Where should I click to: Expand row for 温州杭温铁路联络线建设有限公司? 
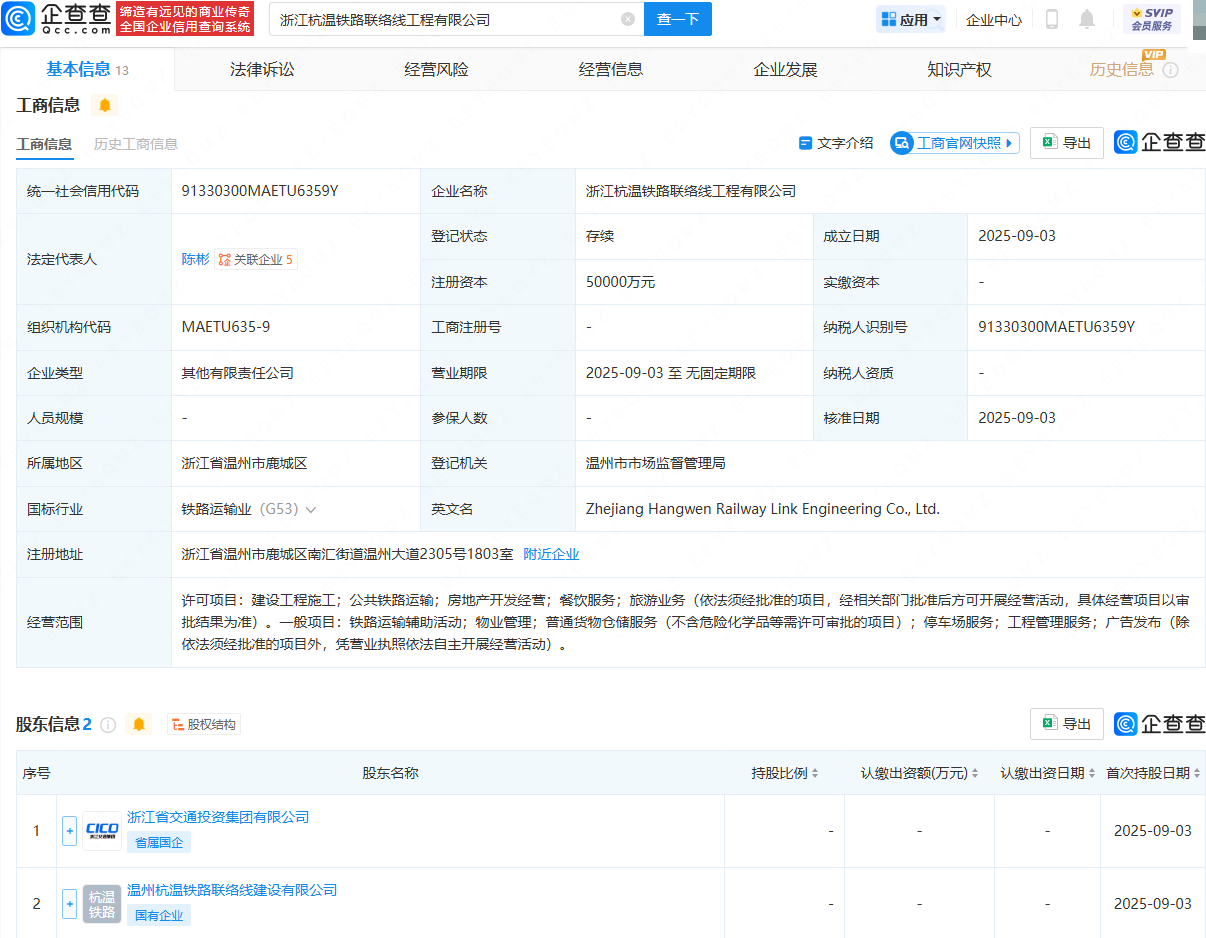[x=69, y=903]
